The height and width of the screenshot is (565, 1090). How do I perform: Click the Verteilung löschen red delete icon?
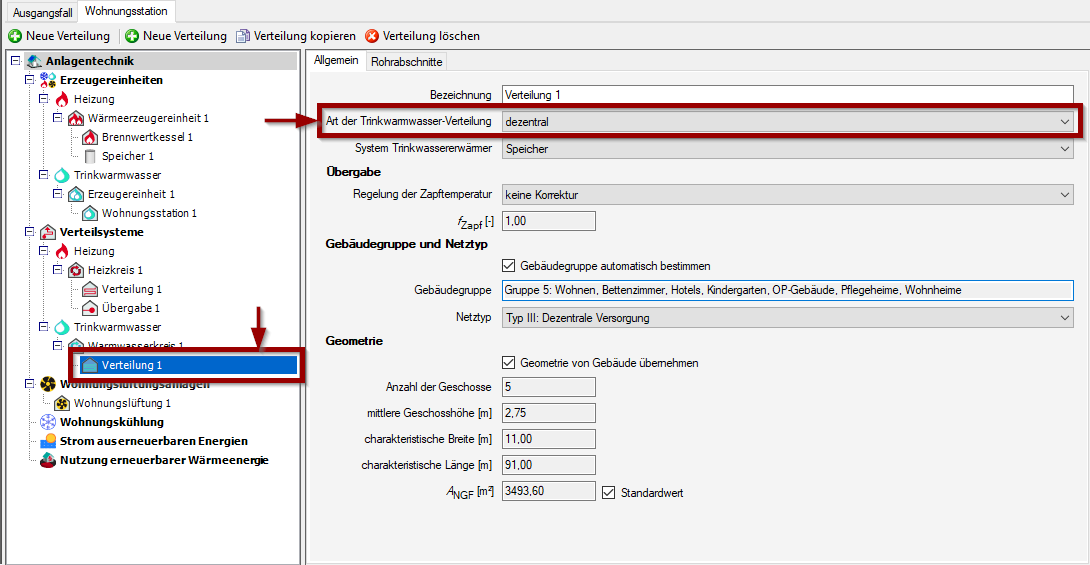372,36
